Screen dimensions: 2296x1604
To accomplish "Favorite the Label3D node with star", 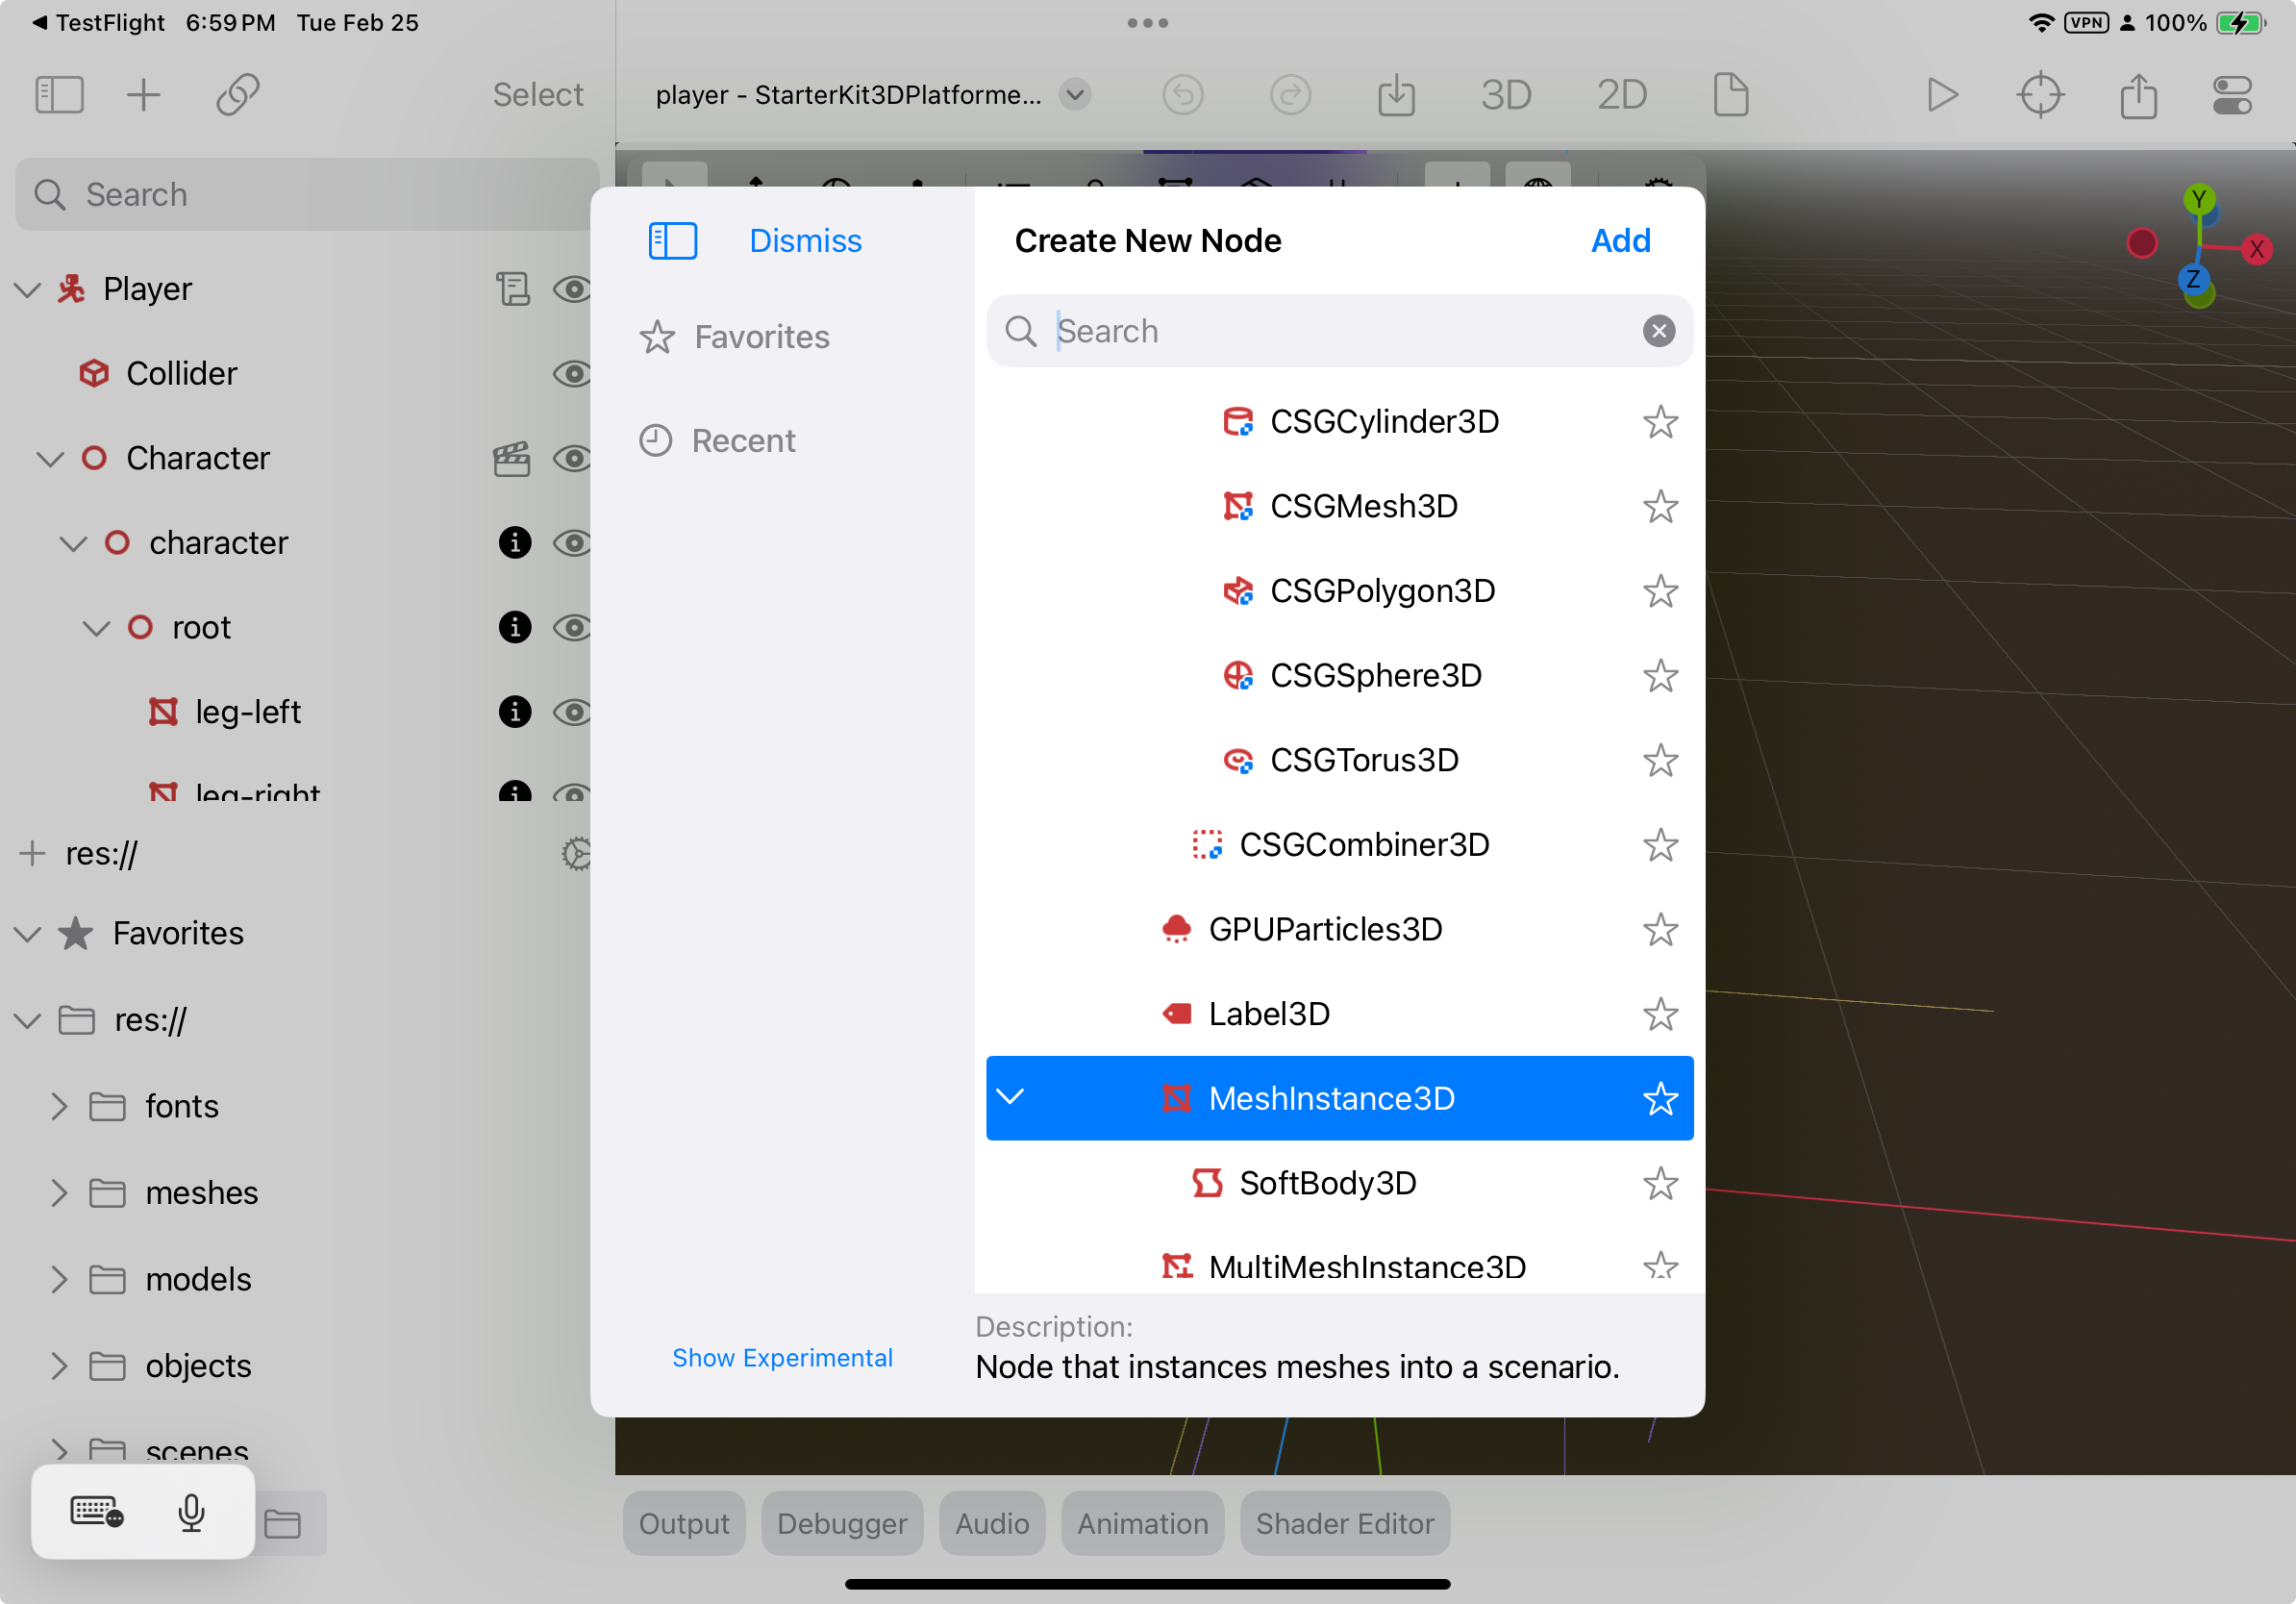I will point(1659,1014).
